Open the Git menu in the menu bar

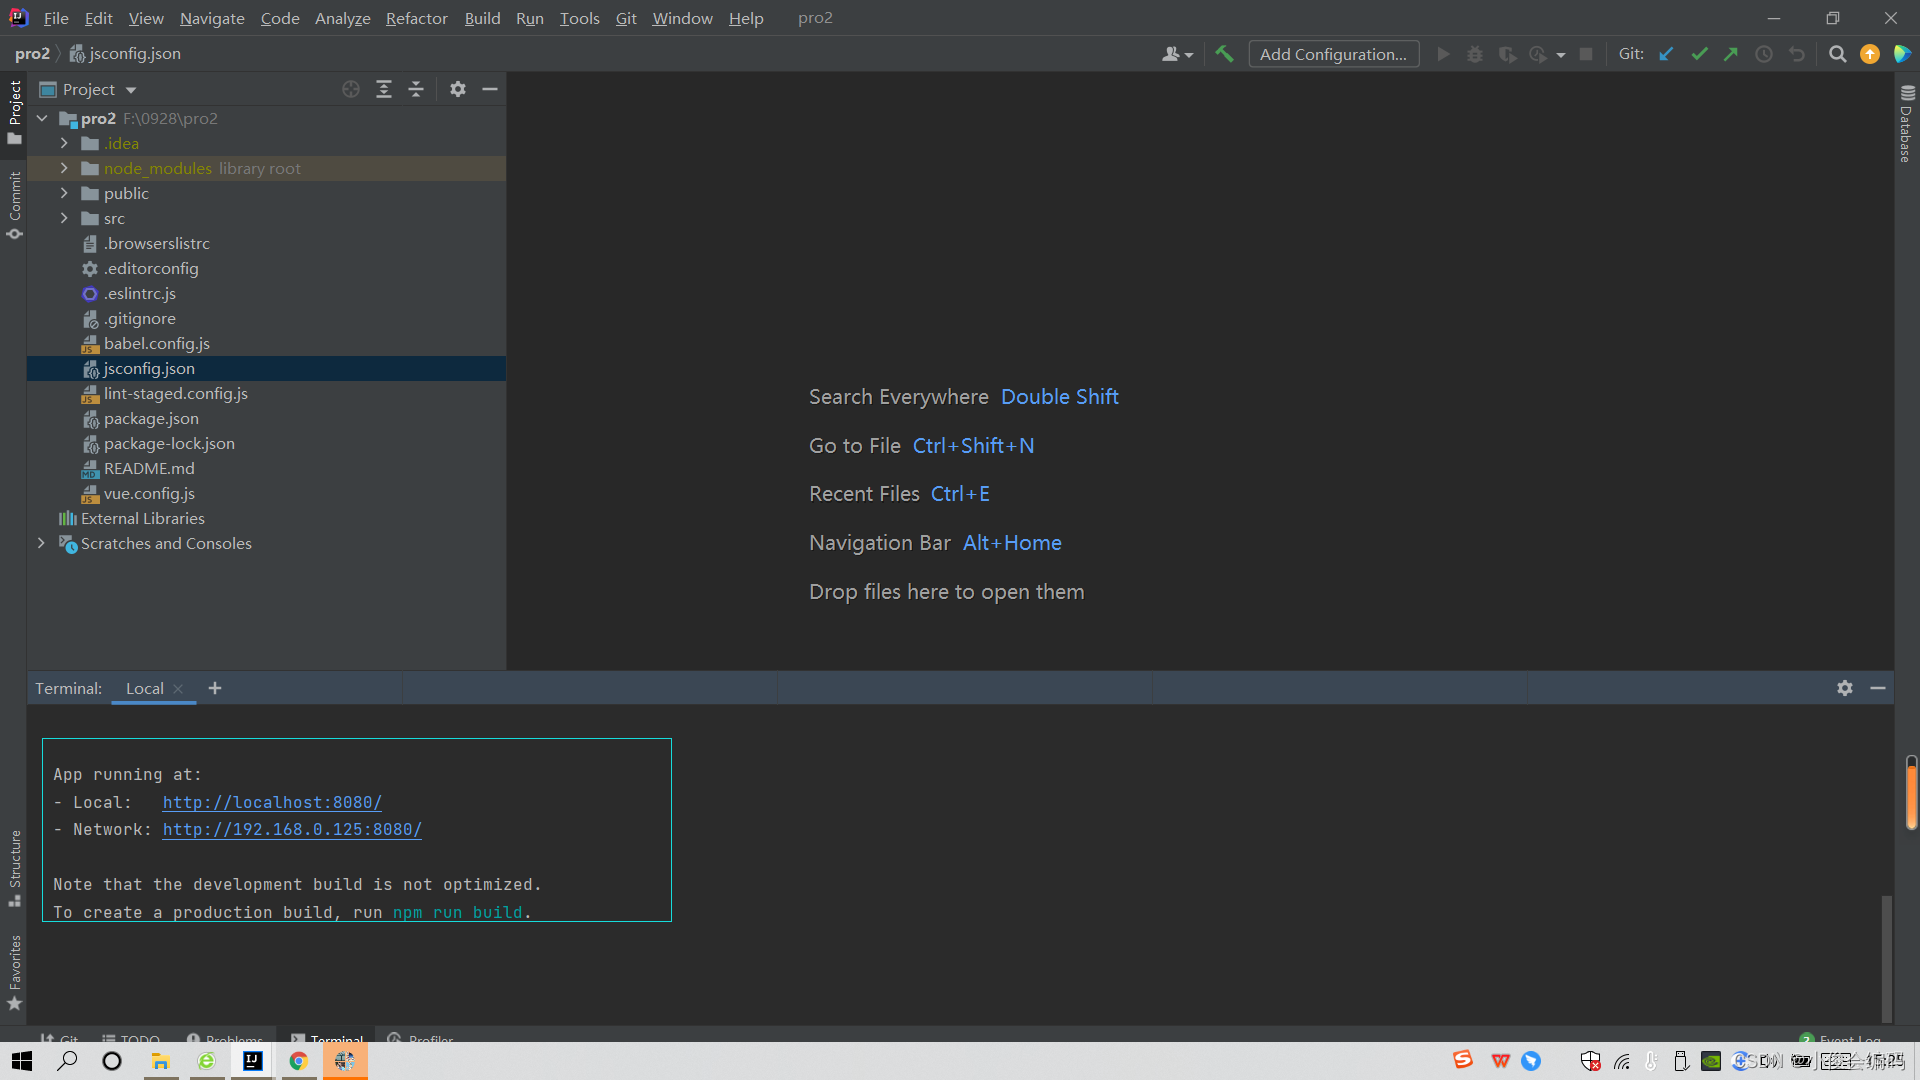(x=626, y=18)
